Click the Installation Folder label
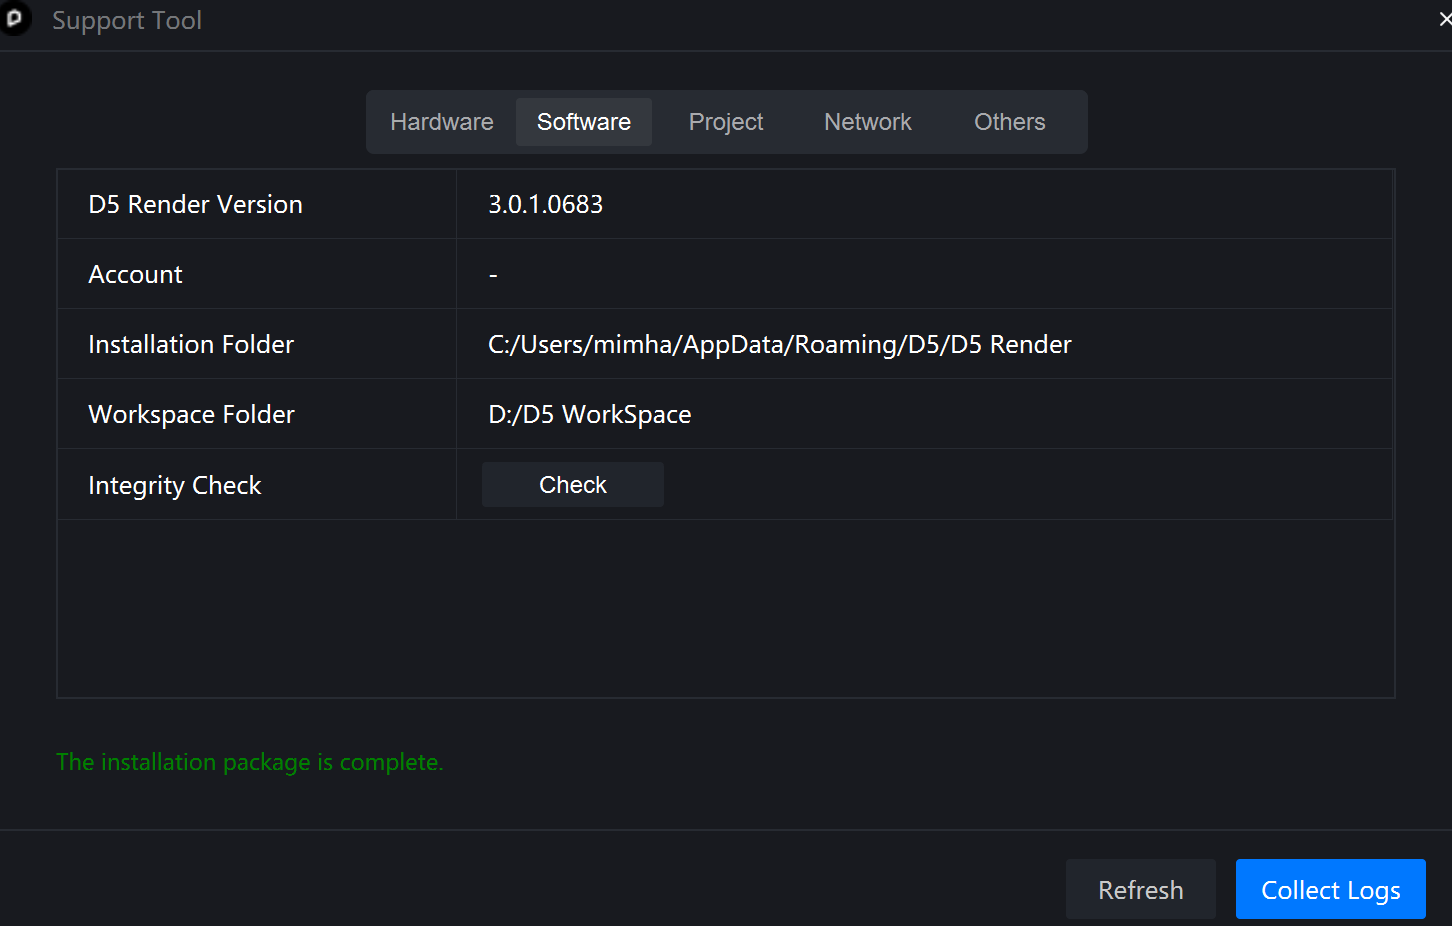 pos(191,344)
